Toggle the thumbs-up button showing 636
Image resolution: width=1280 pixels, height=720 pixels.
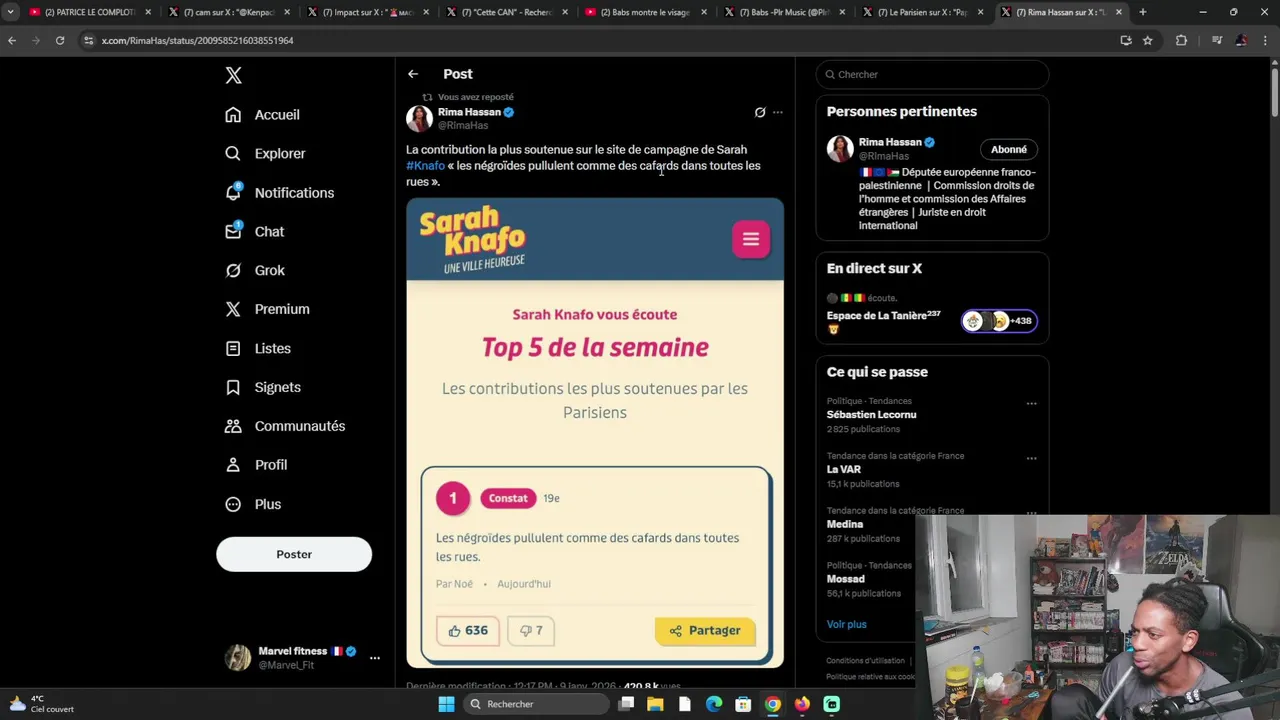[467, 630]
